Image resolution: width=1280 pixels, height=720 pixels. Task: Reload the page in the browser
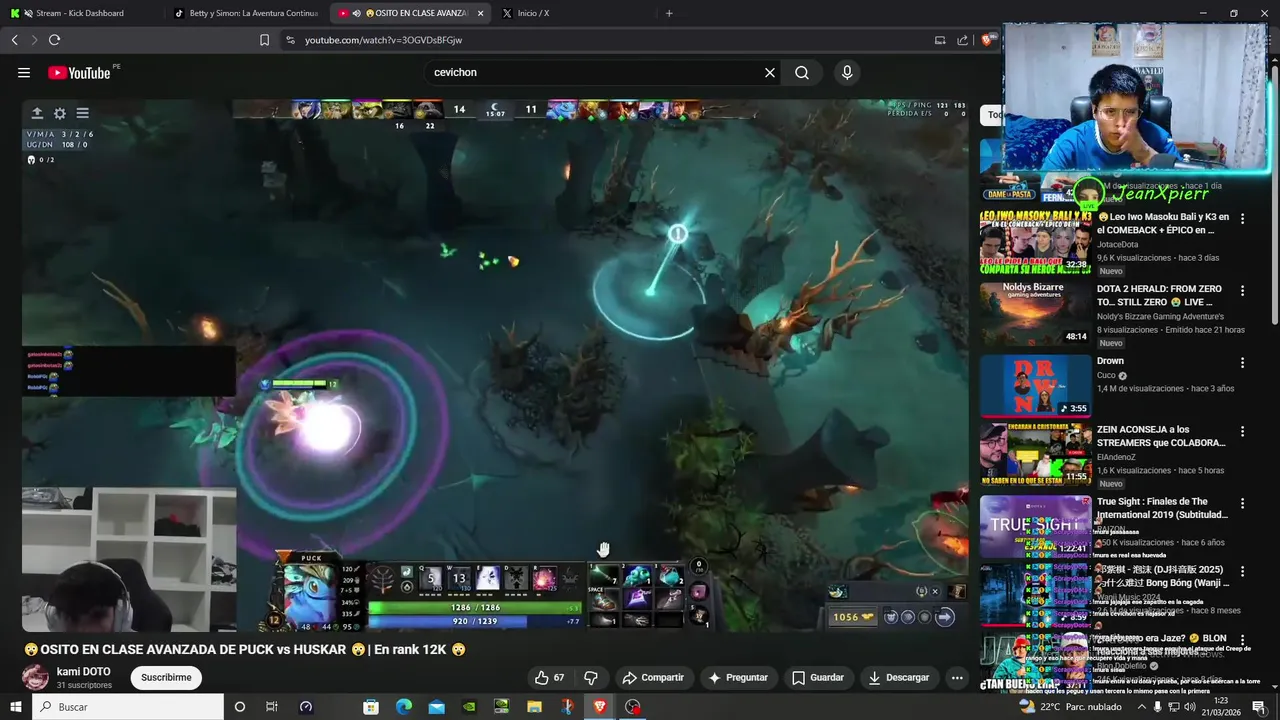point(54,40)
